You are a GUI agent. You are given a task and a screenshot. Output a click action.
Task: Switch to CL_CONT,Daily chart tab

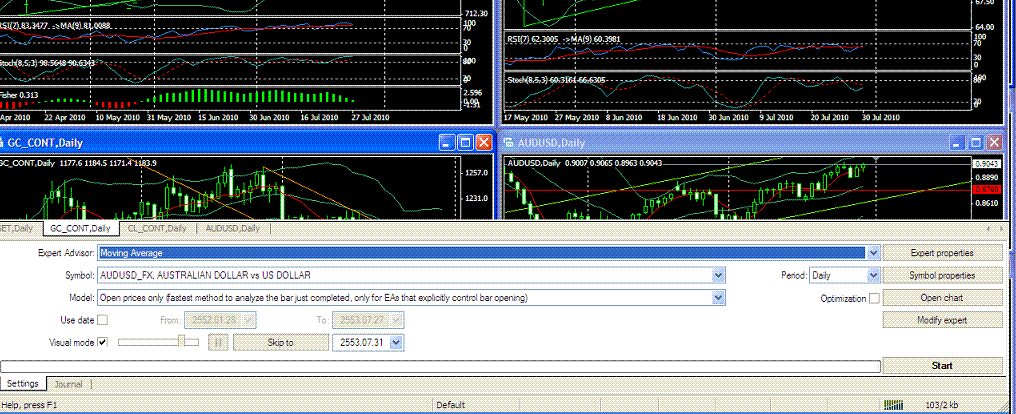coord(157,228)
